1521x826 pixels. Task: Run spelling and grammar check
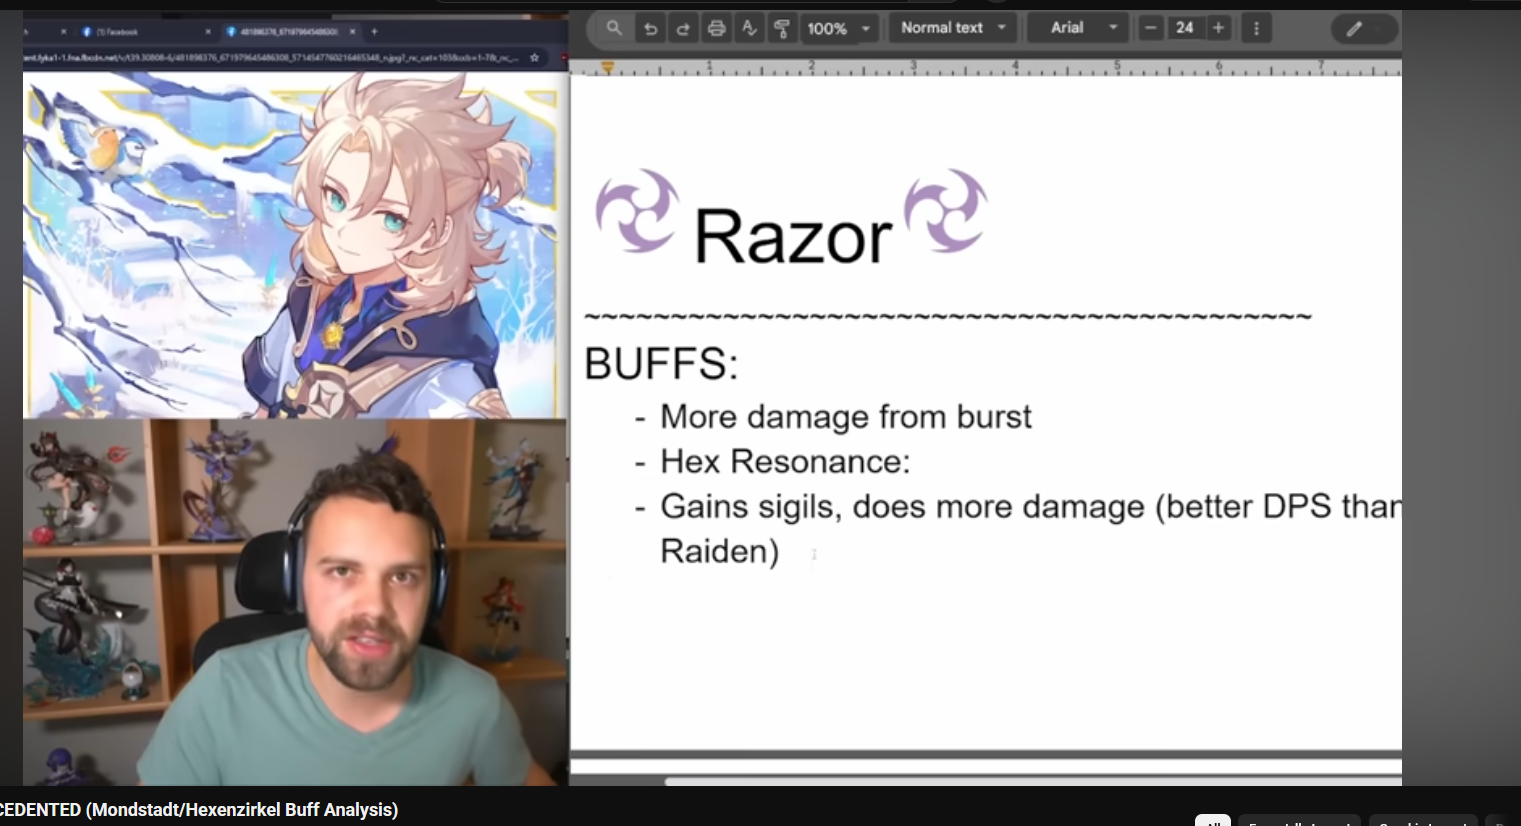tap(749, 28)
